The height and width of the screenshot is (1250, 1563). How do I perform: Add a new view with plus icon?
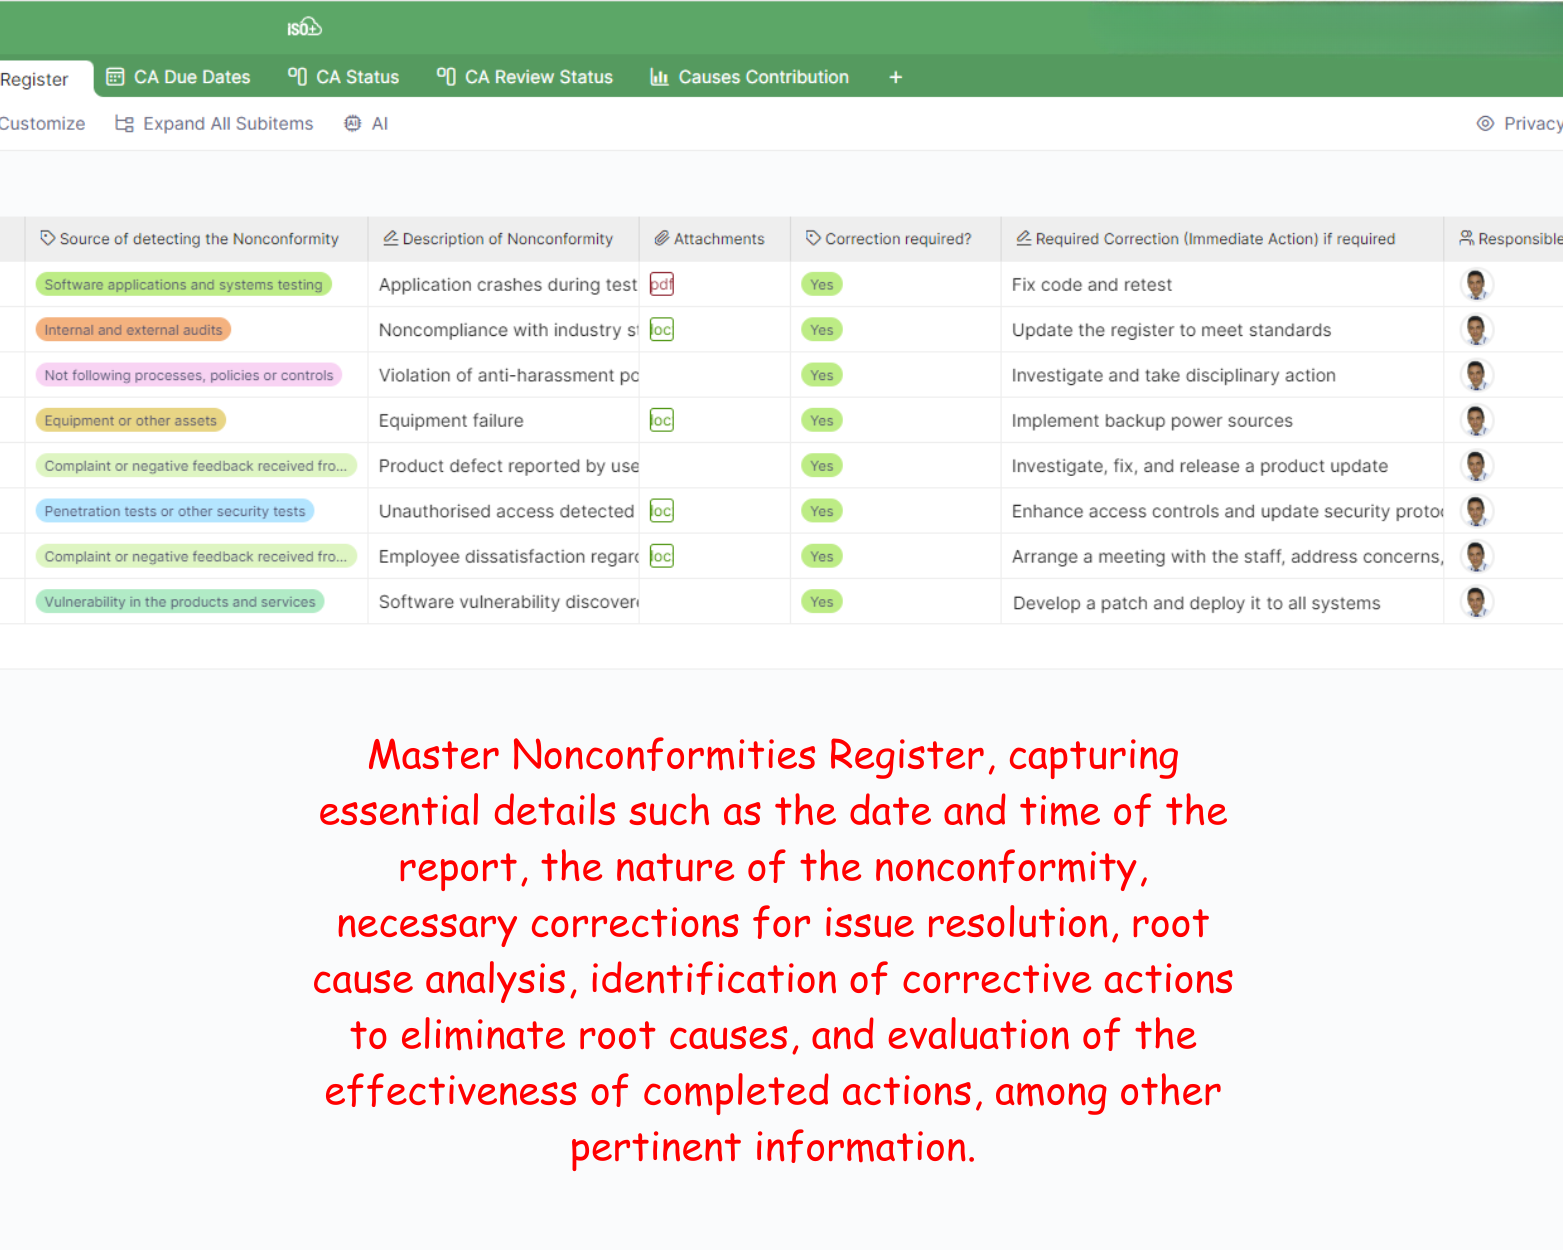click(895, 77)
